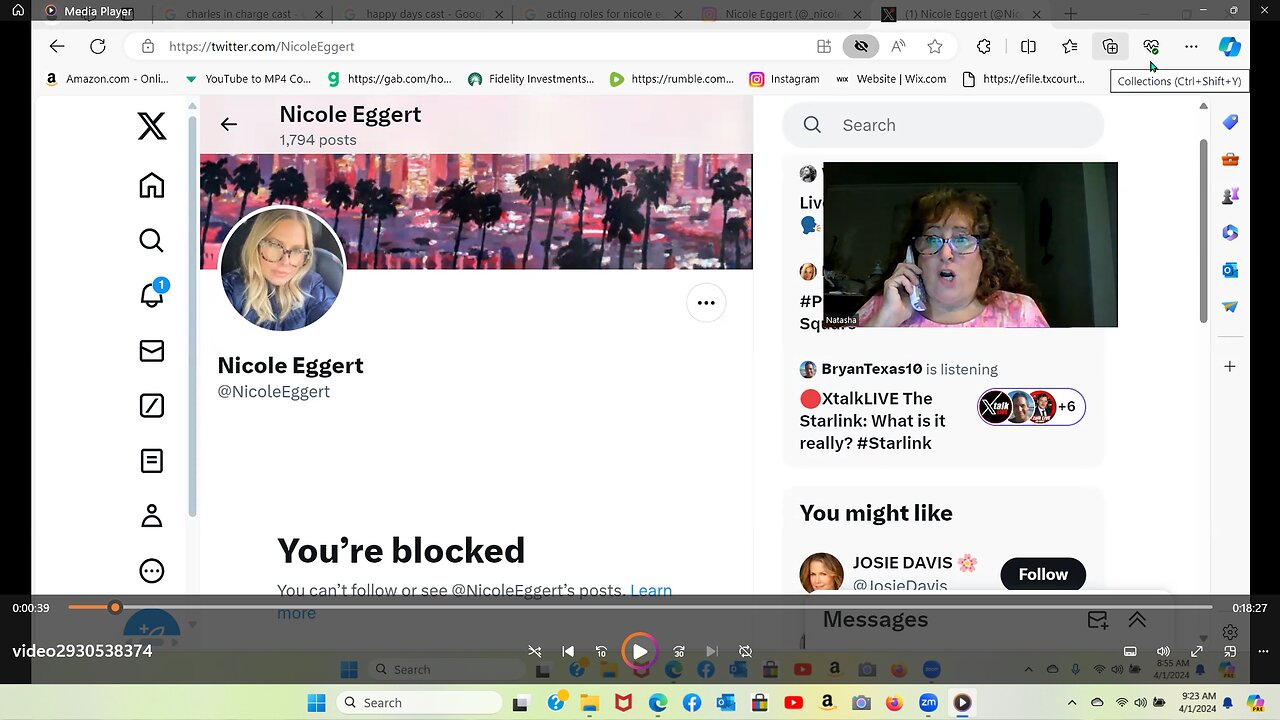Follow JOSIE DAVIS
1280x720 pixels.
coord(1043,574)
